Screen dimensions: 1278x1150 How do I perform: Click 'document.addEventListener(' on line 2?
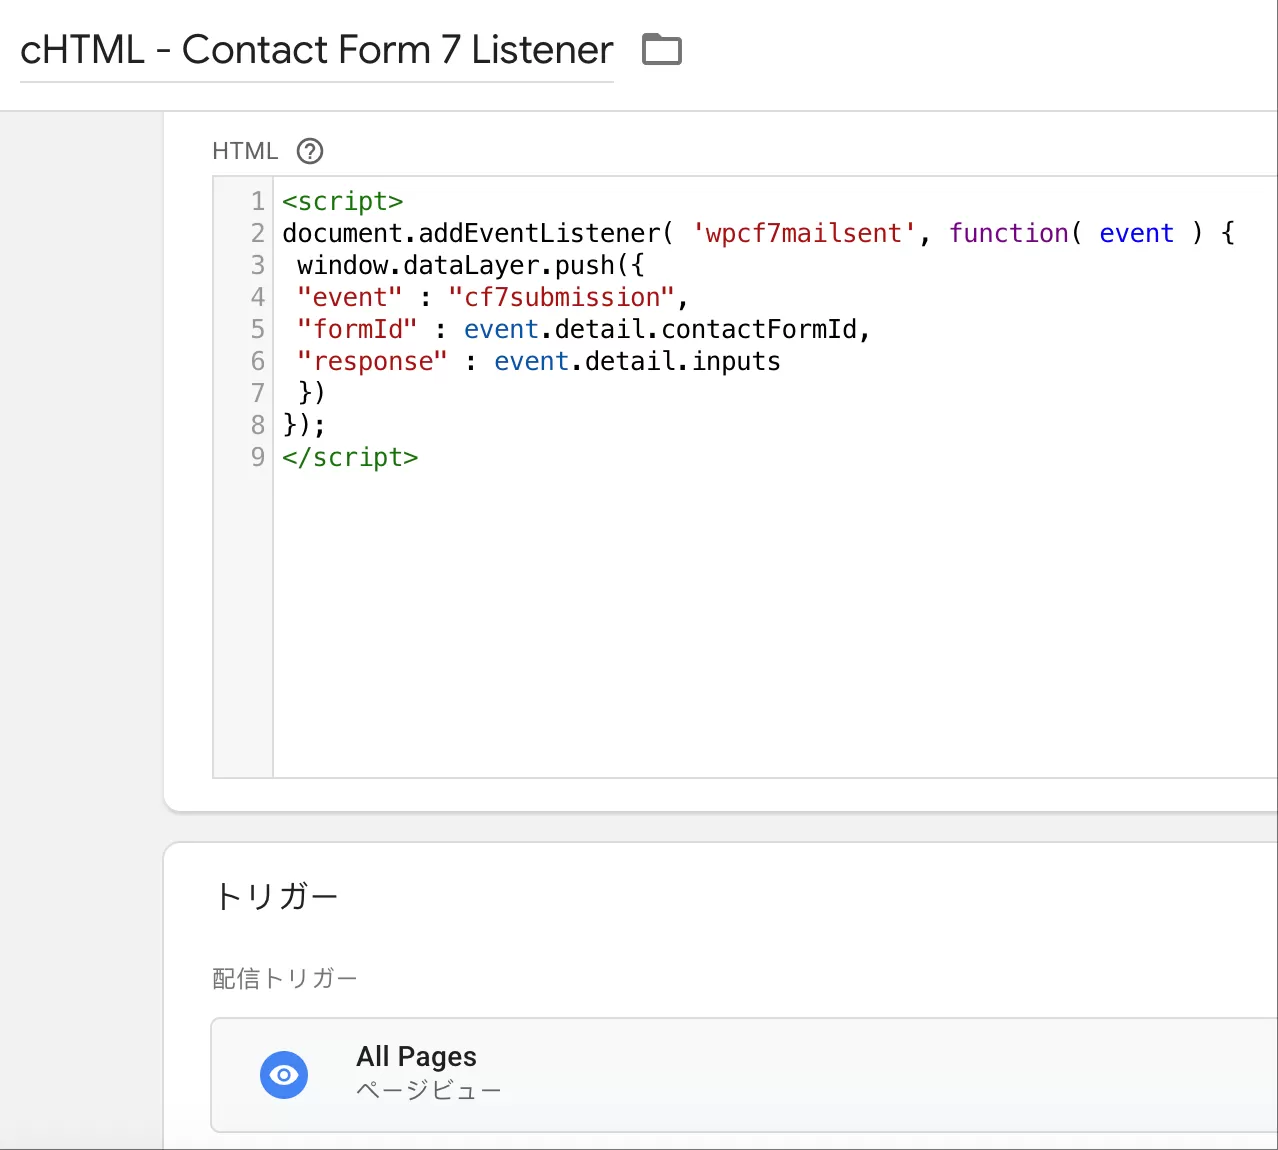click(478, 233)
